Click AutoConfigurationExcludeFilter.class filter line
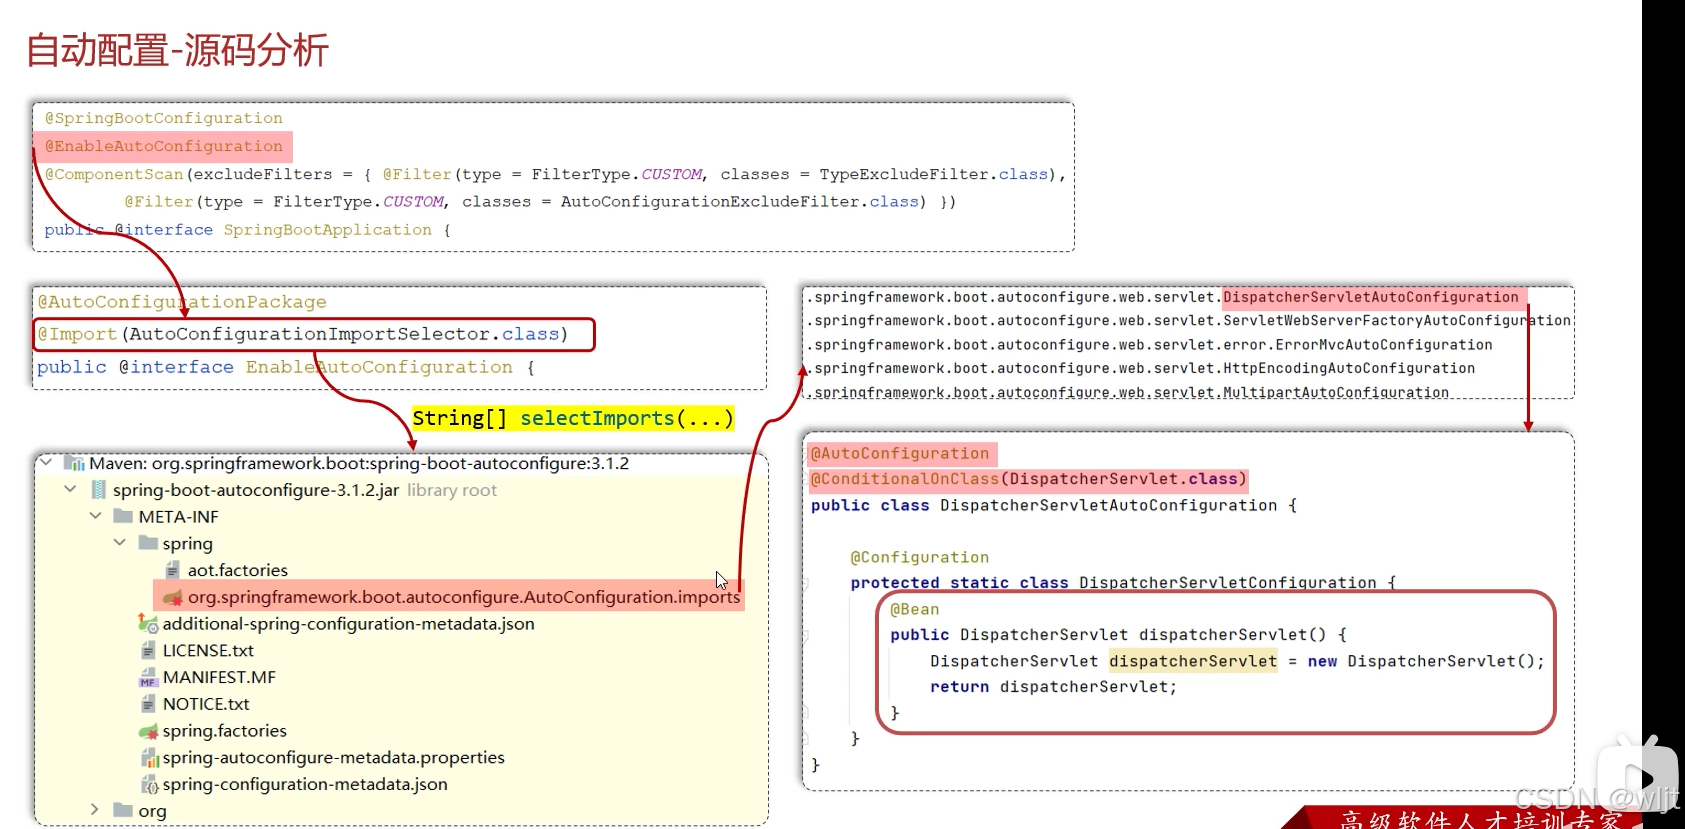Screen dimensions: 1685x829 pos(540,202)
